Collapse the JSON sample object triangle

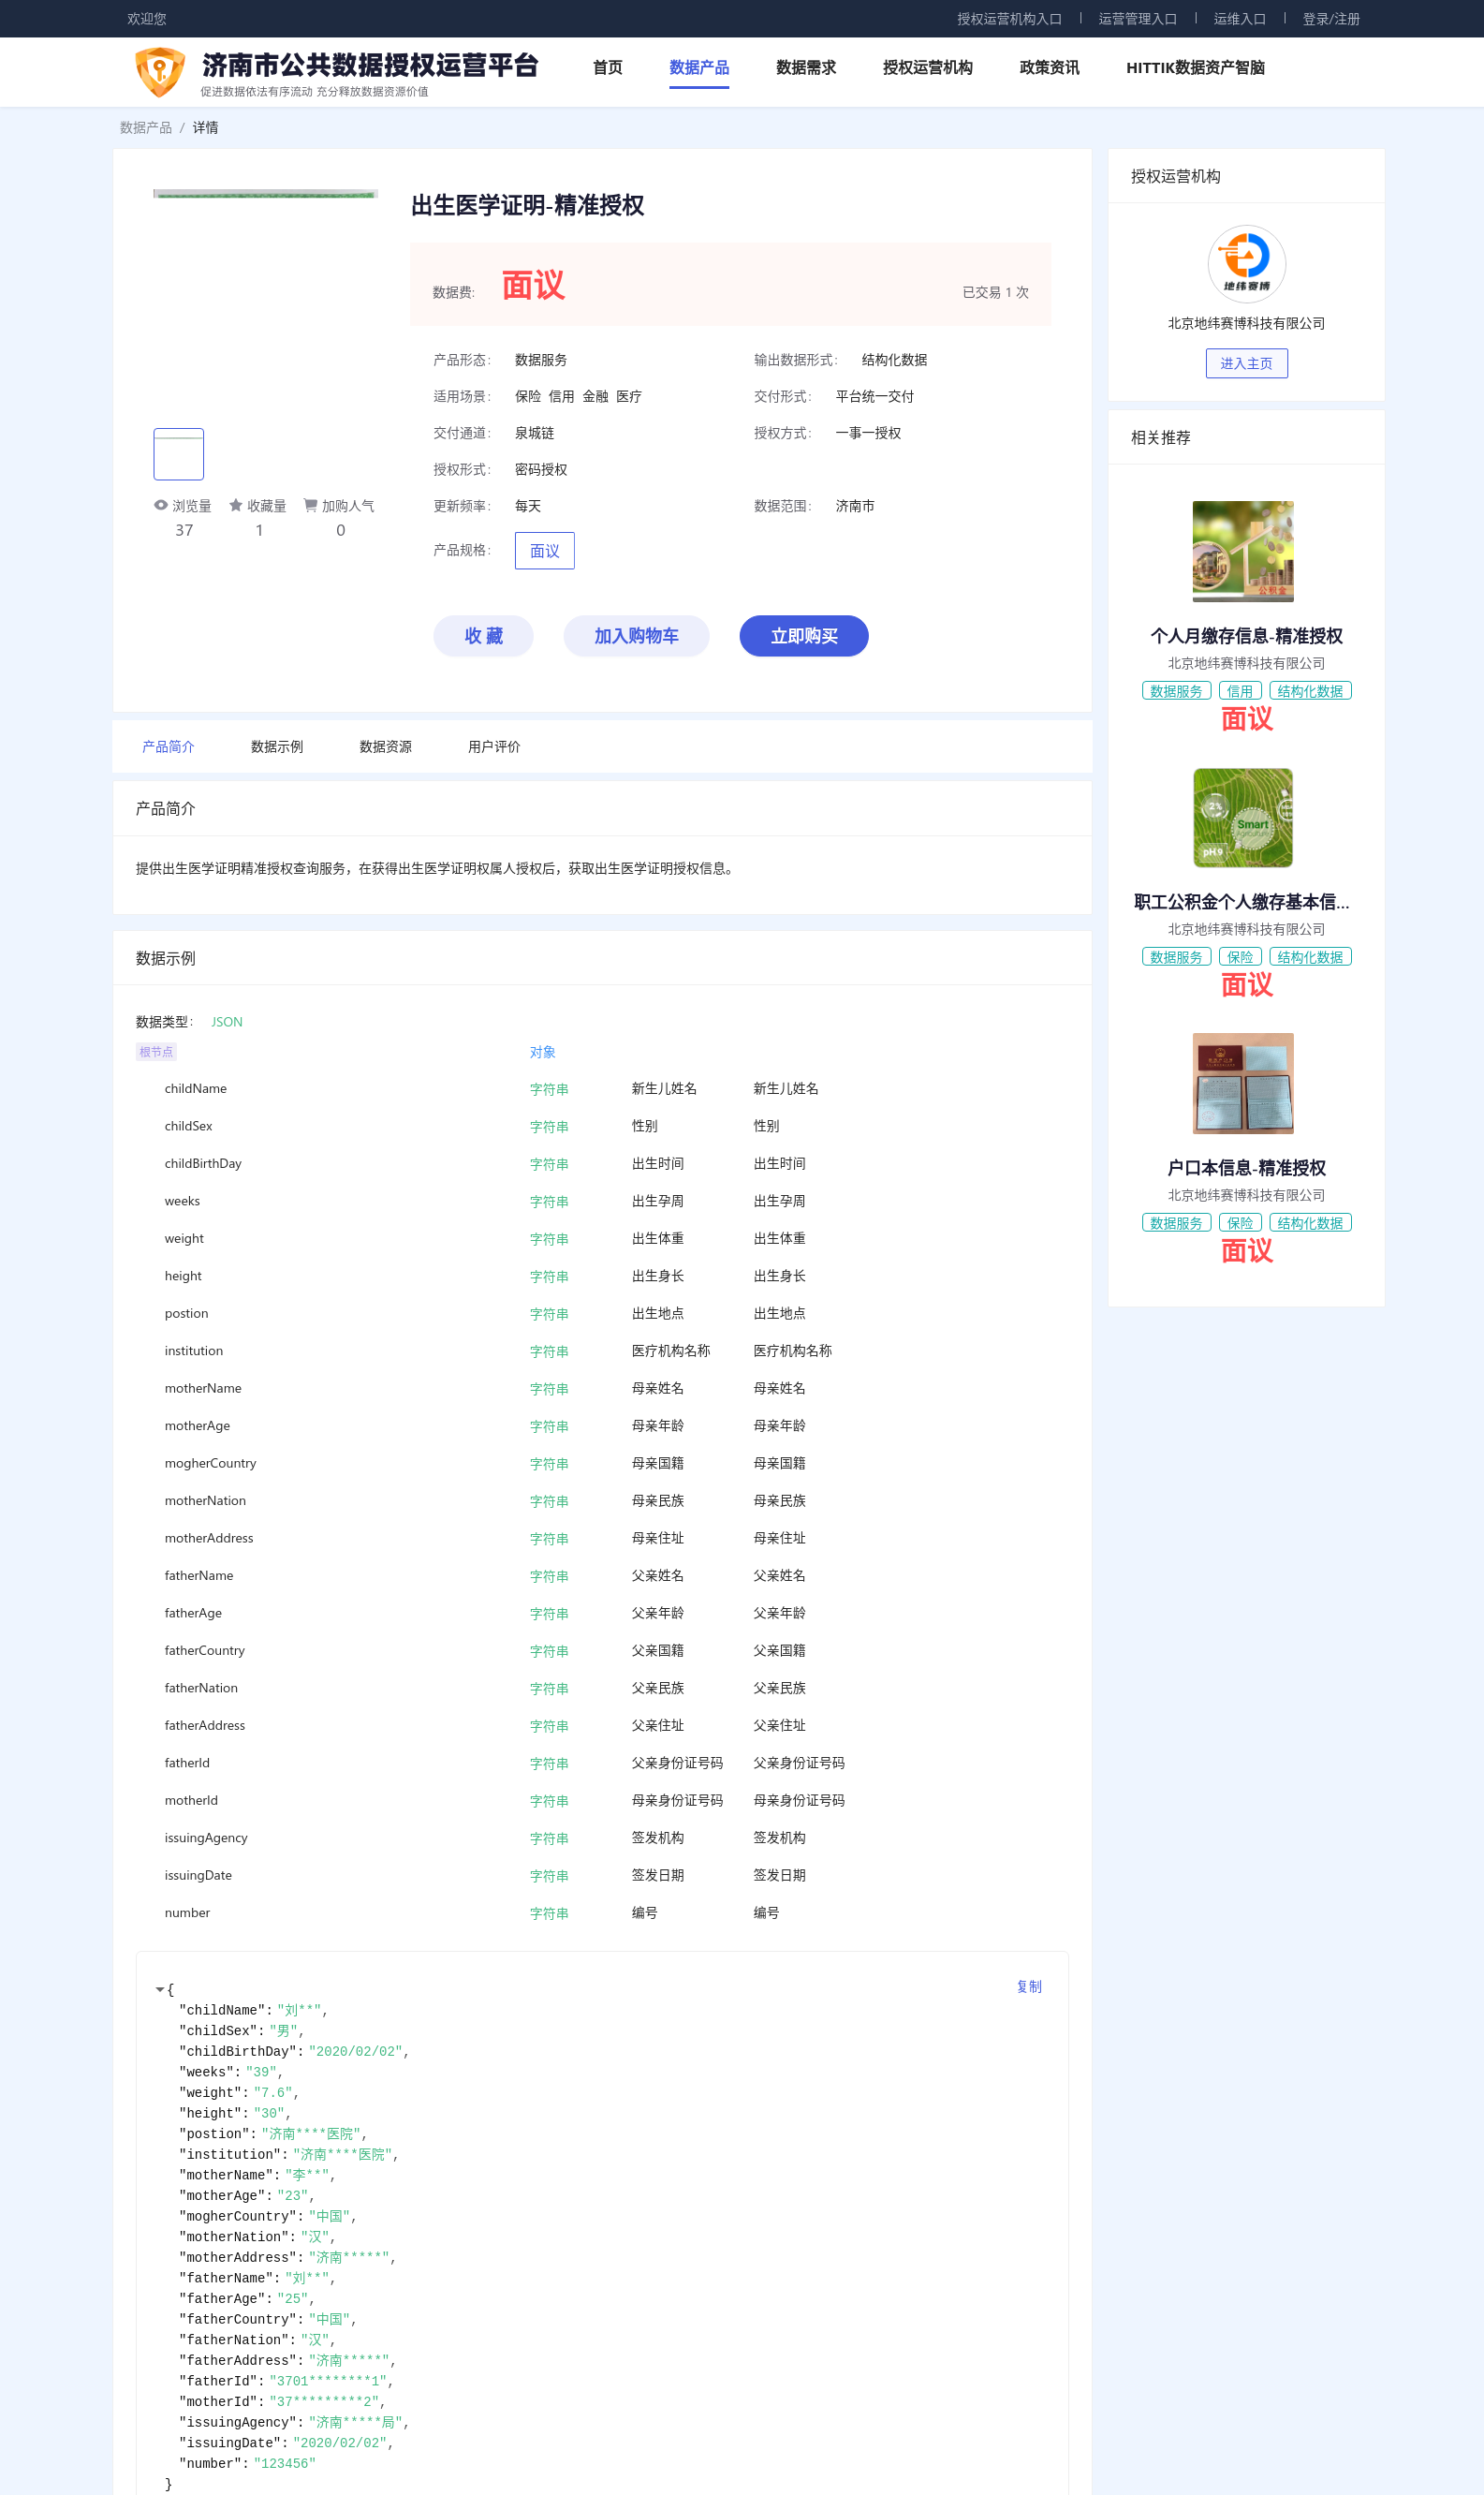tap(160, 1989)
